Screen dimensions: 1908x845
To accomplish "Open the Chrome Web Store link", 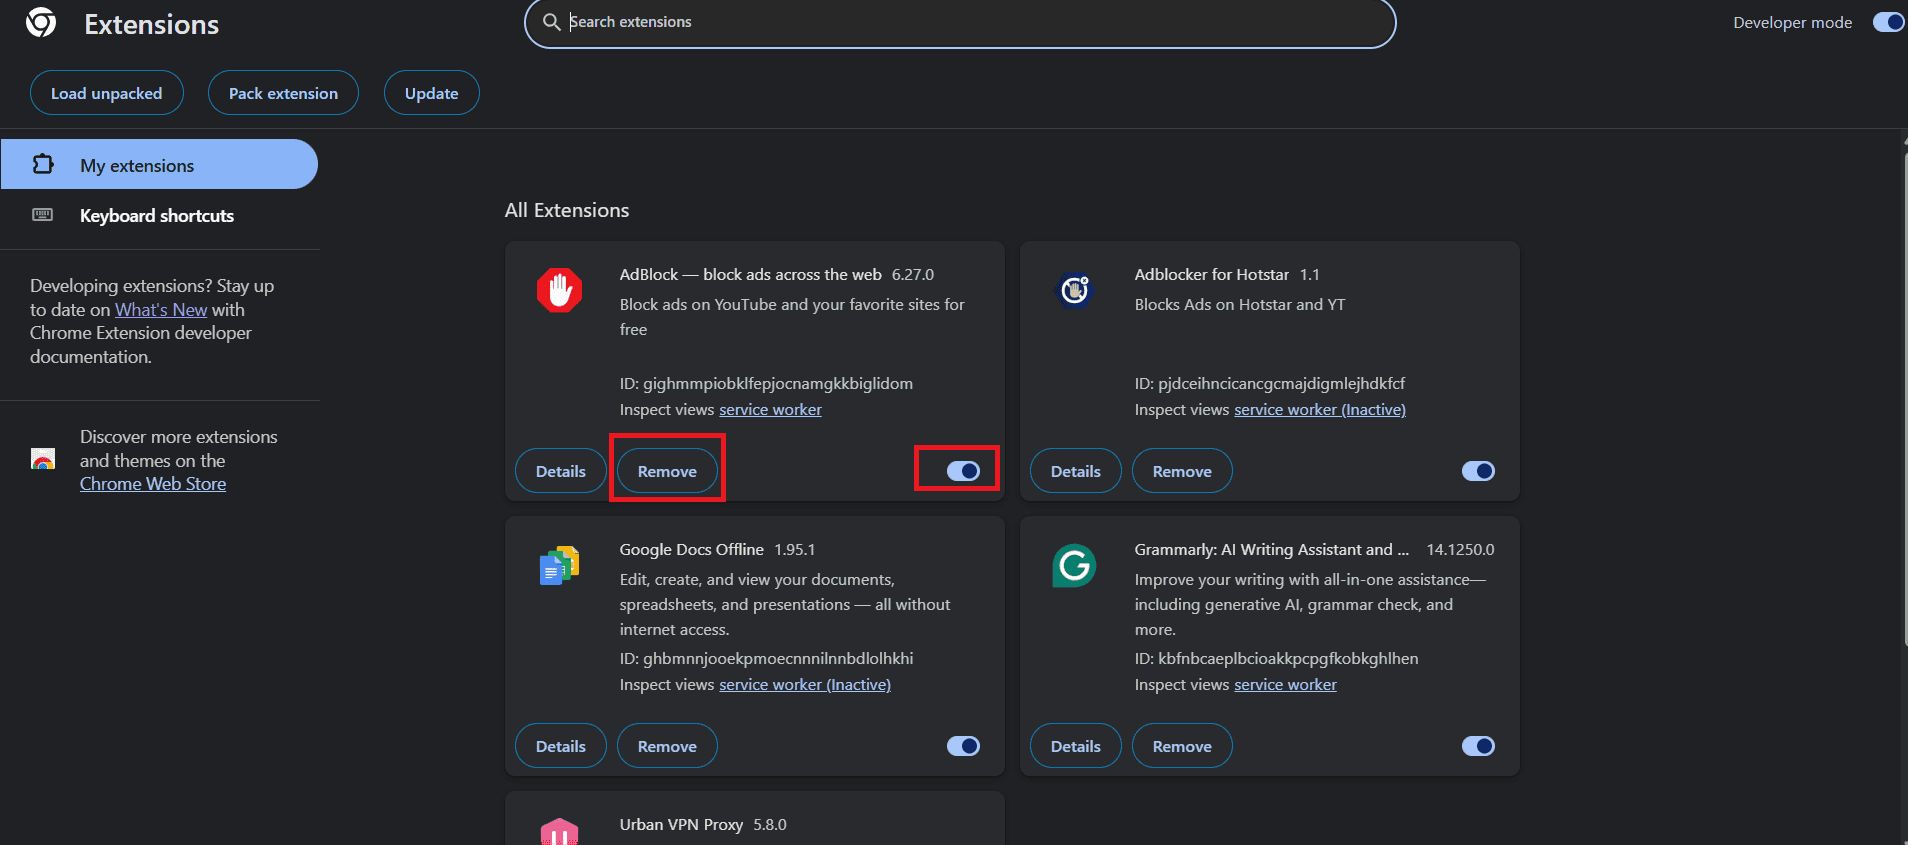I will tap(153, 484).
